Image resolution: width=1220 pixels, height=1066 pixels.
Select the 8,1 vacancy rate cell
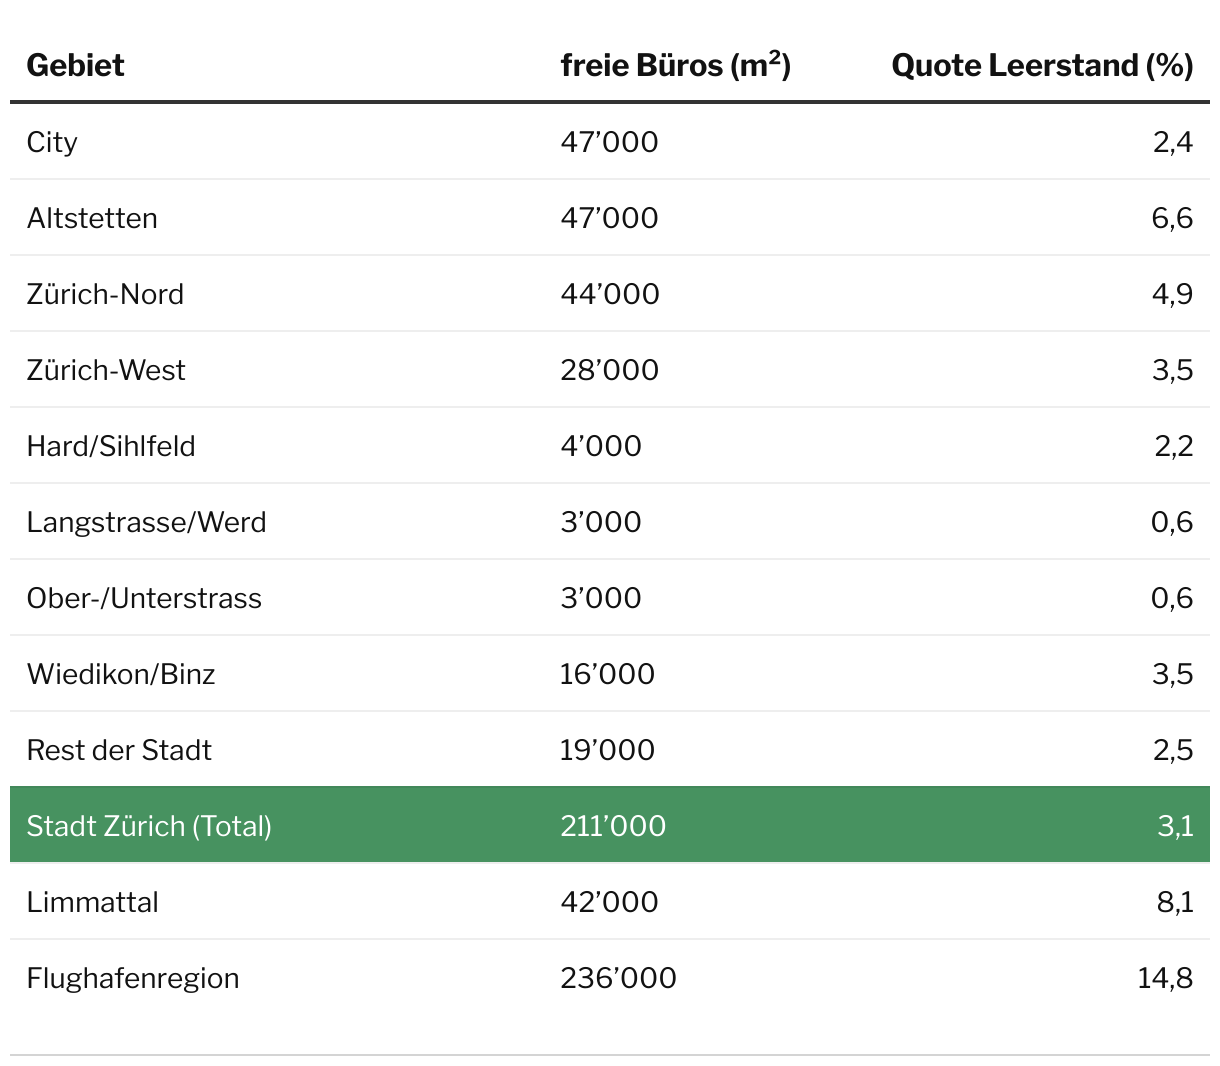(x=1174, y=902)
